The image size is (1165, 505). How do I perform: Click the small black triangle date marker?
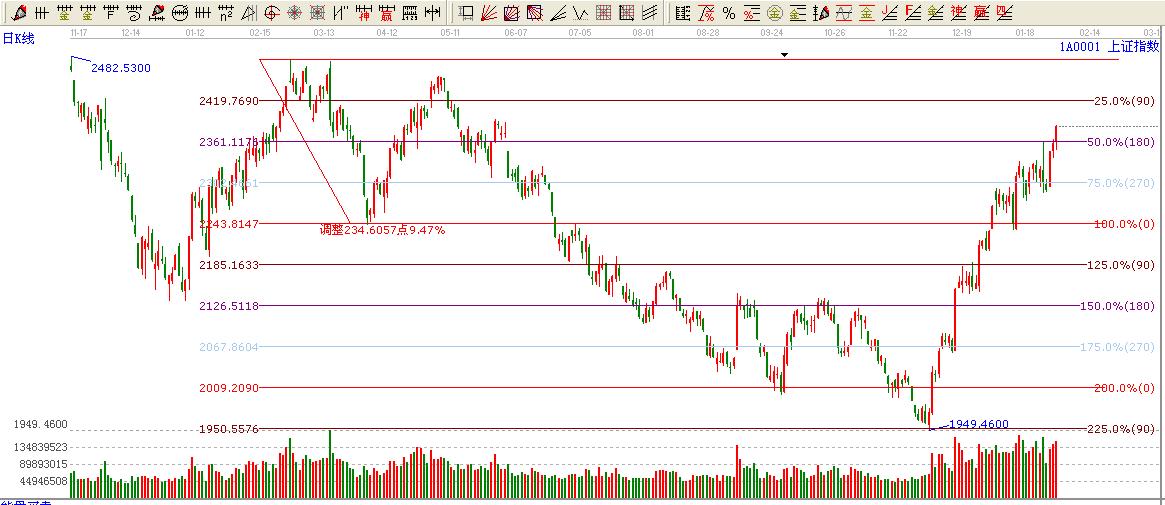(x=785, y=55)
